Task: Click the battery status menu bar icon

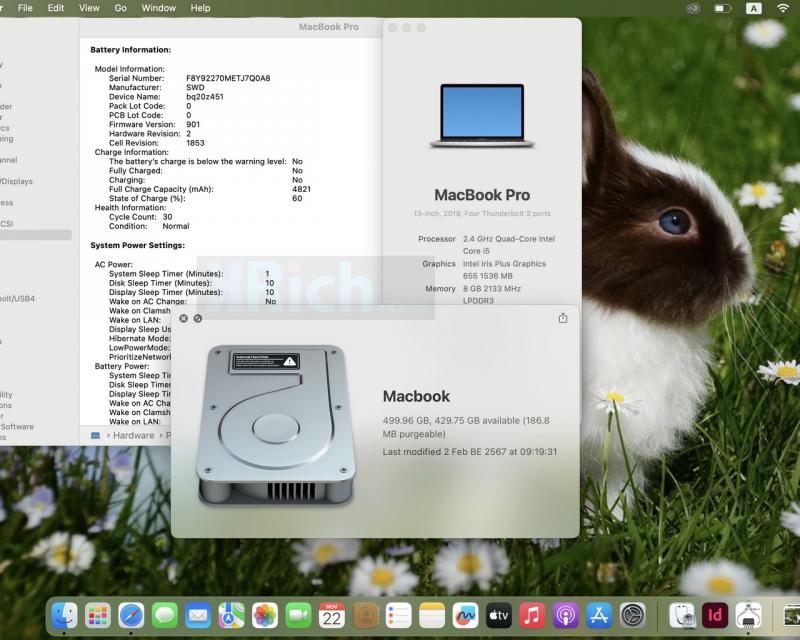Action: (x=722, y=8)
